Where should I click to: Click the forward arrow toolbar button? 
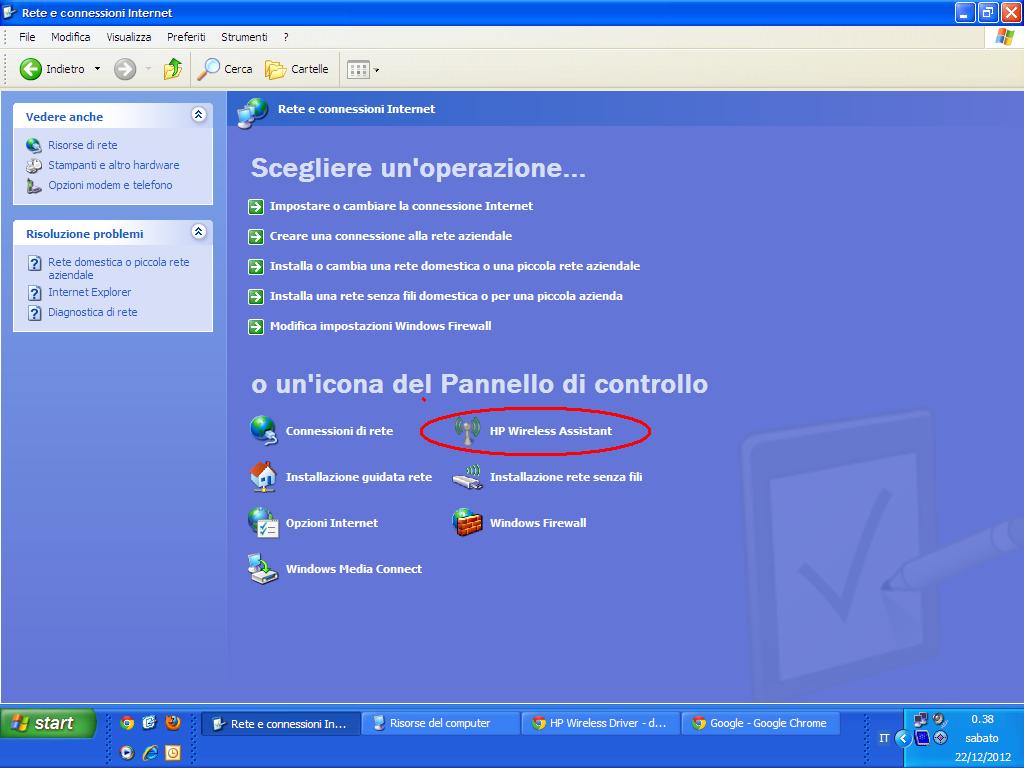(125, 69)
